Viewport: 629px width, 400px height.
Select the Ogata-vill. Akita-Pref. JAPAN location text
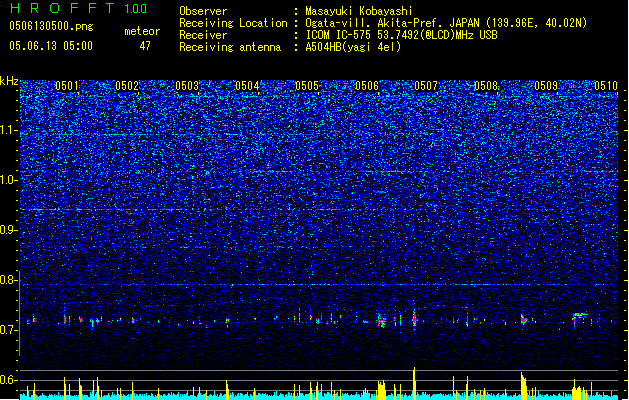pos(446,23)
